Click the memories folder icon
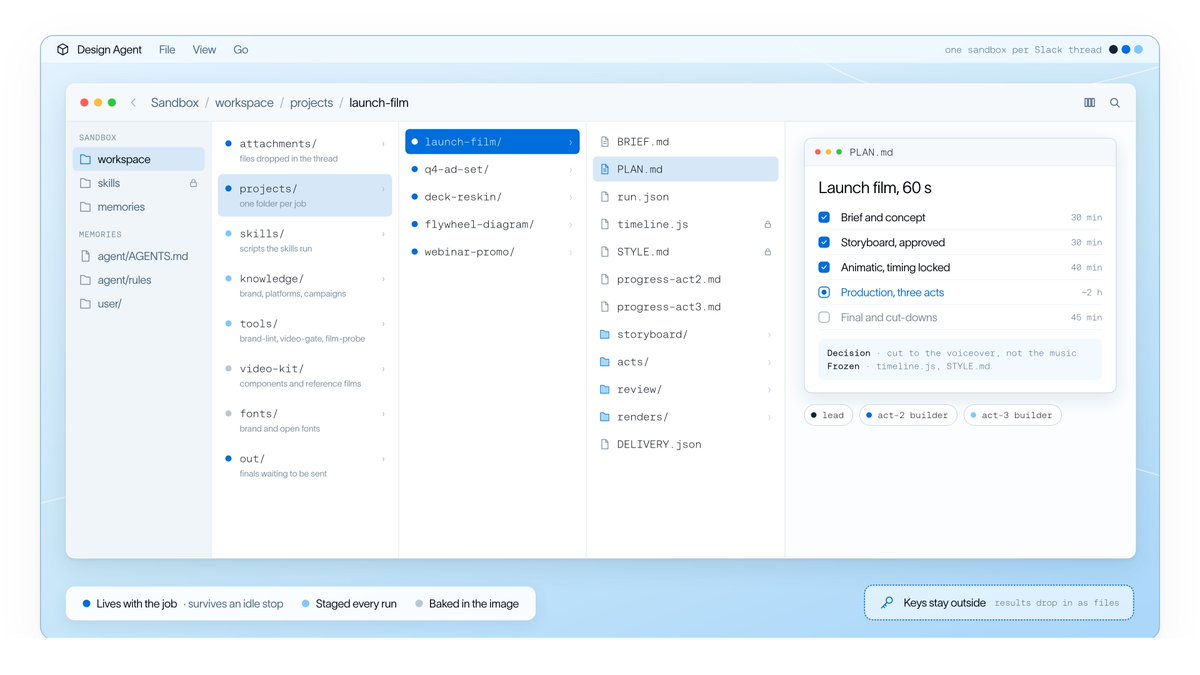Viewport: 1200px width, 675px height. [x=86, y=207]
